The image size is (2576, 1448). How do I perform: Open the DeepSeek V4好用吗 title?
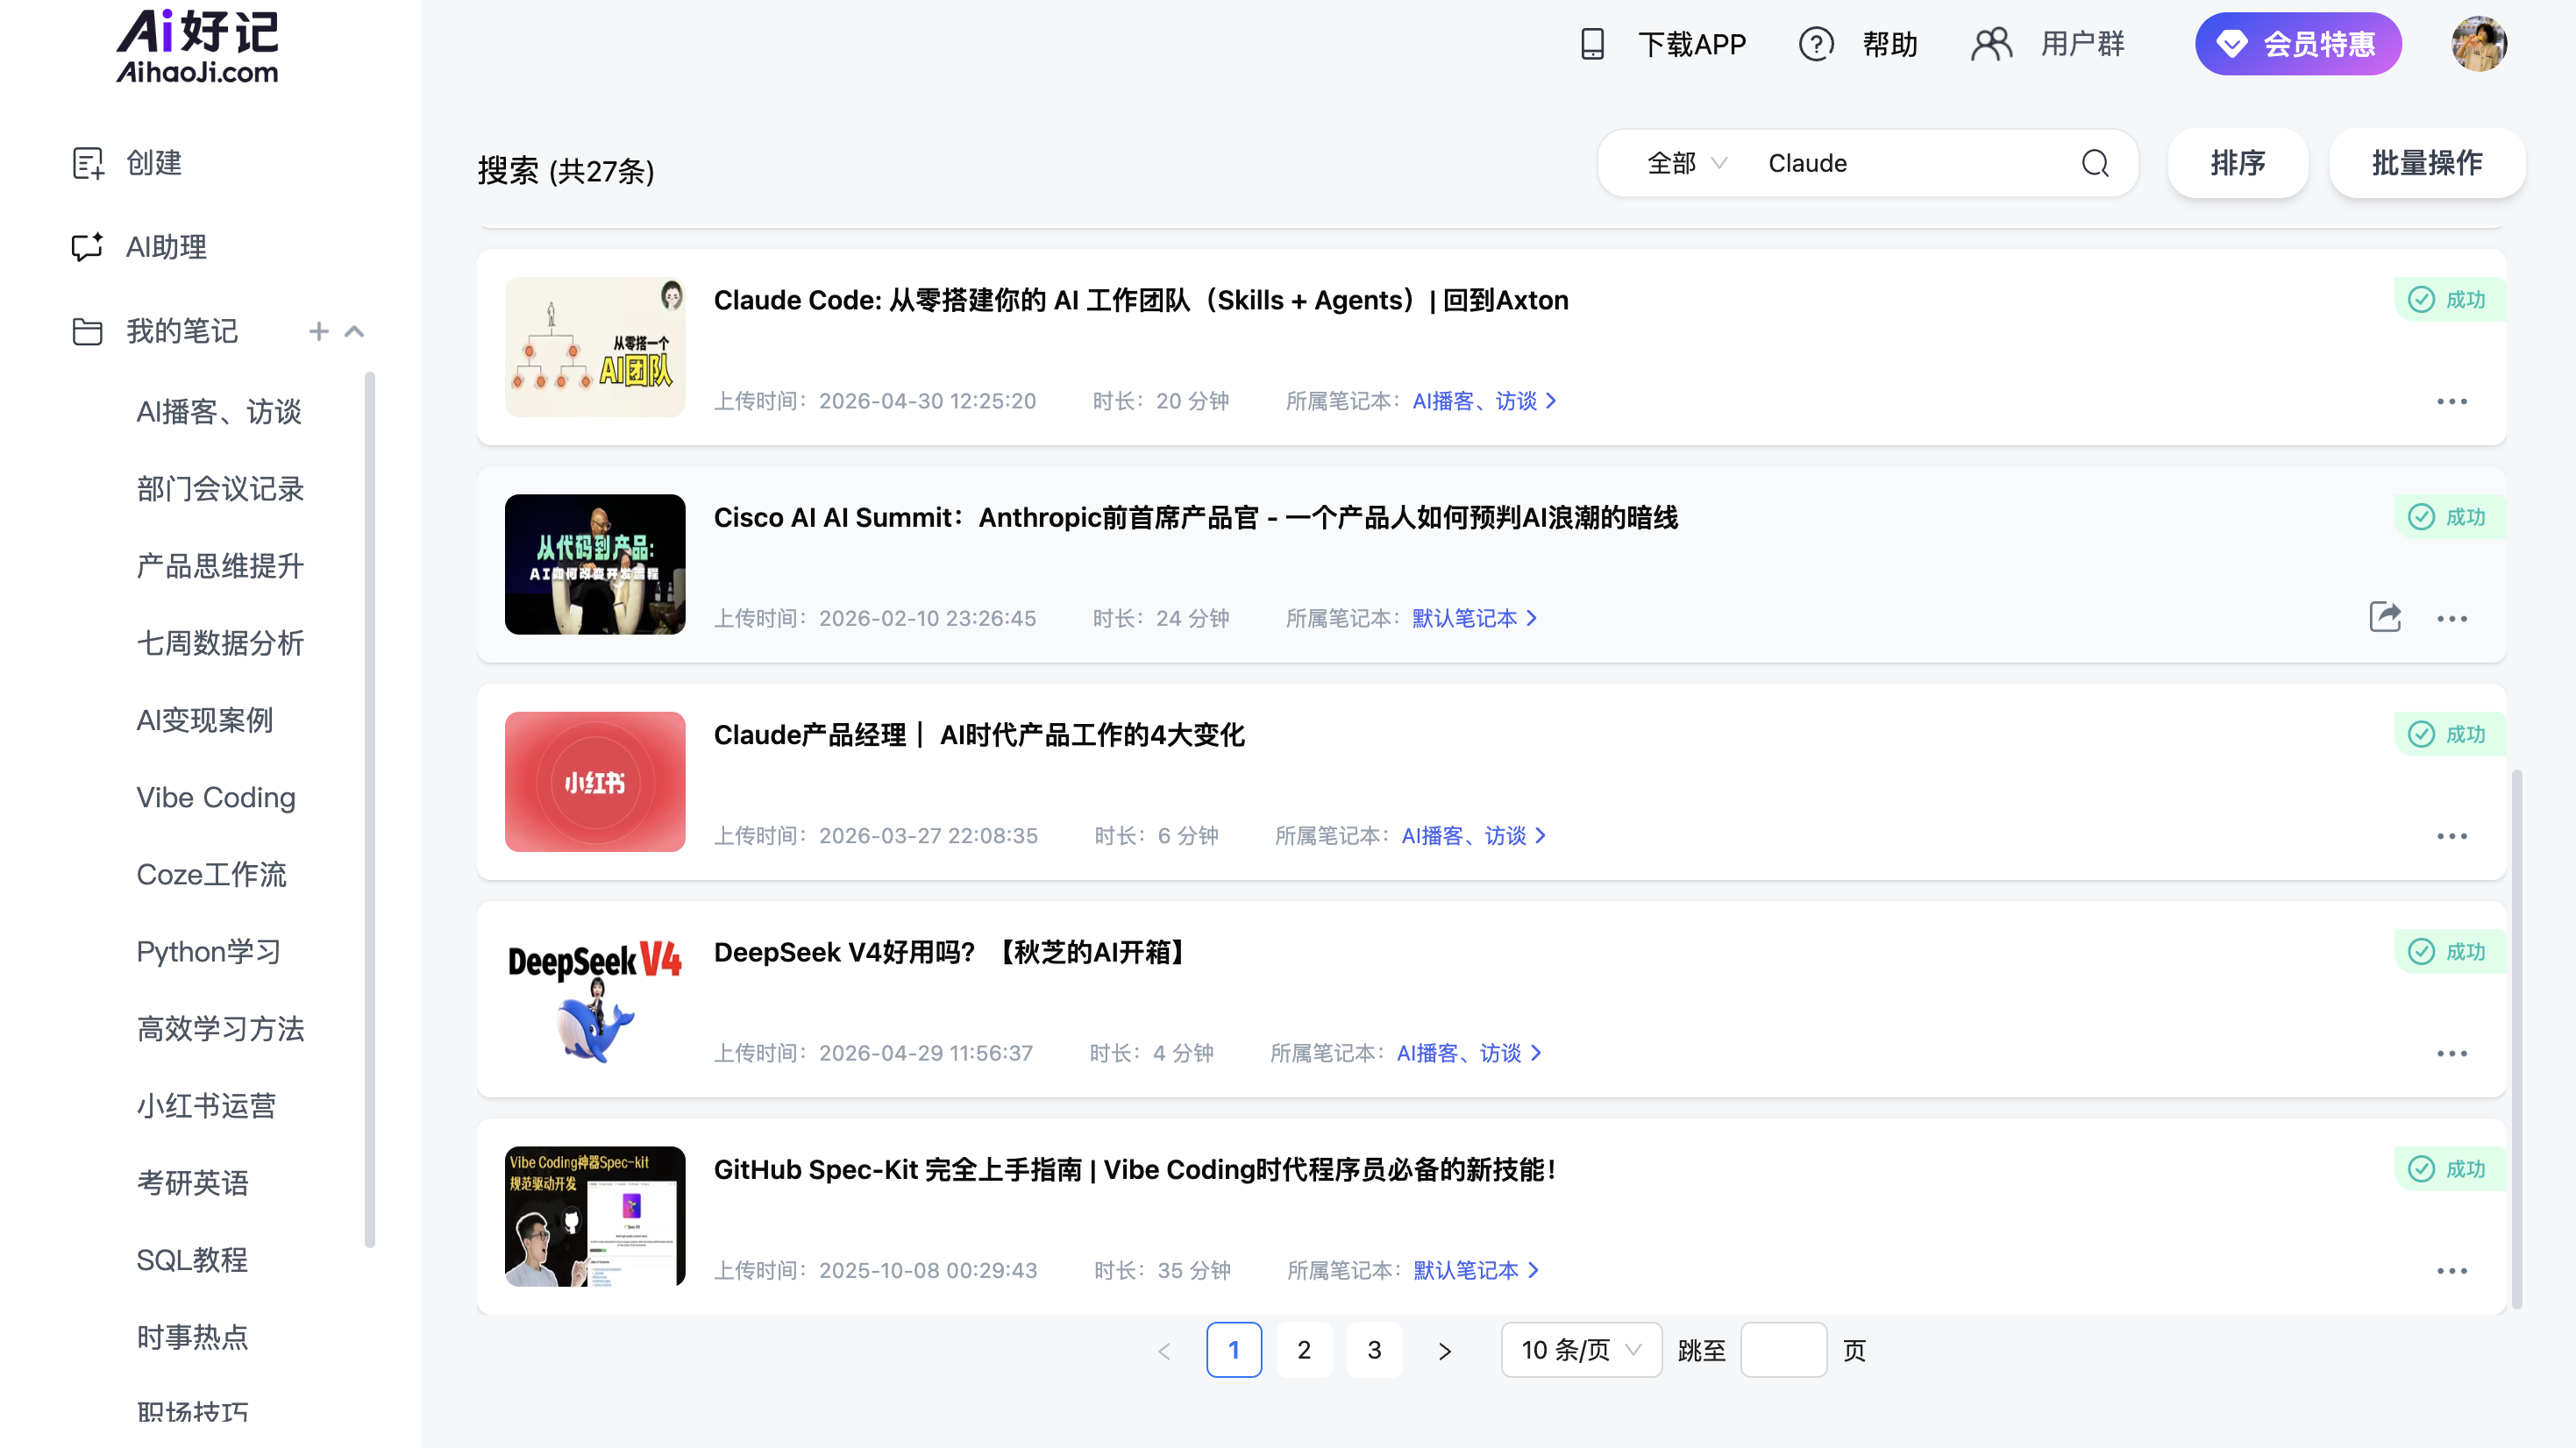(x=952, y=952)
